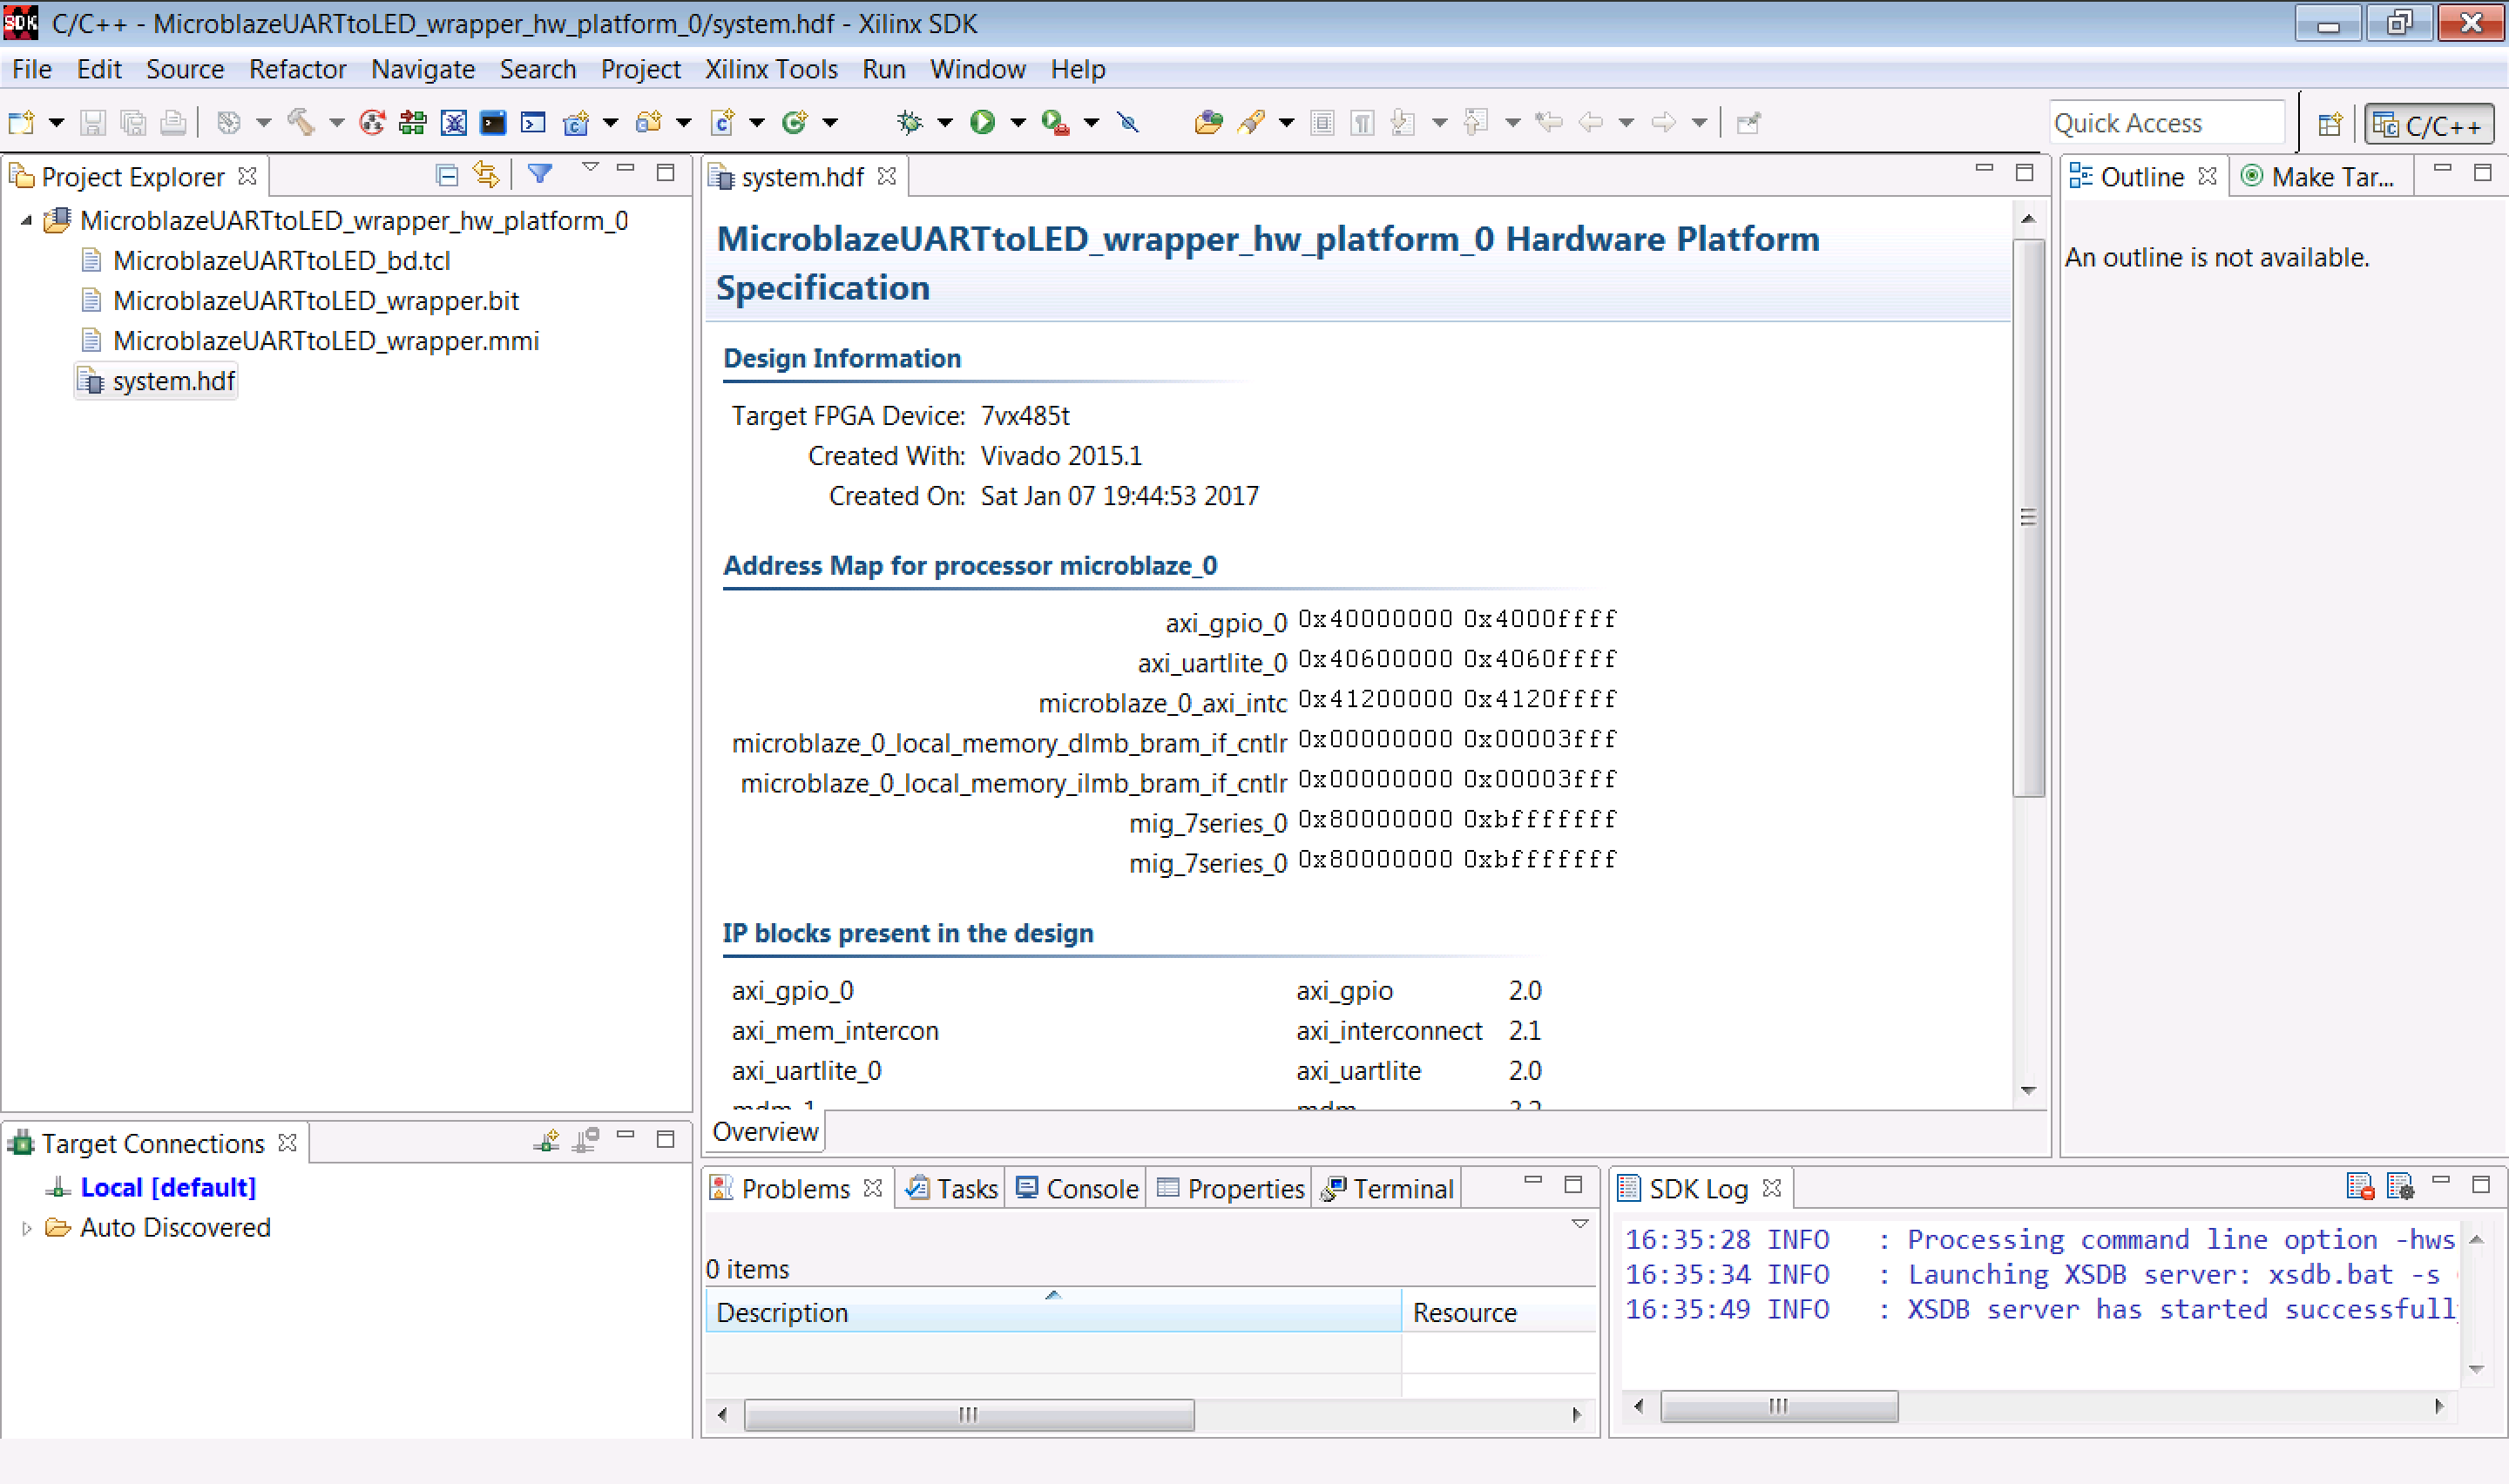Click the Run with external tools icon
Image resolution: width=2509 pixels, height=1484 pixels.
click(1055, 123)
